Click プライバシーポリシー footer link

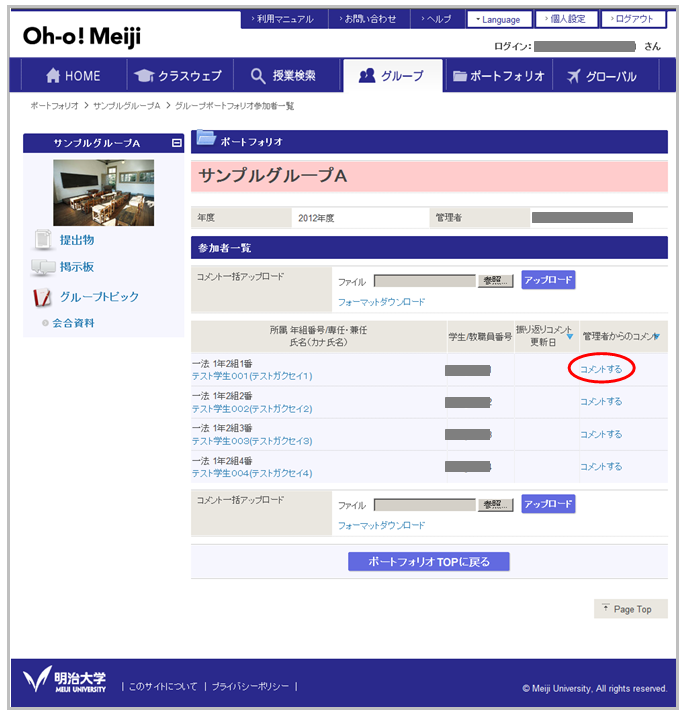[x=250, y=686]
